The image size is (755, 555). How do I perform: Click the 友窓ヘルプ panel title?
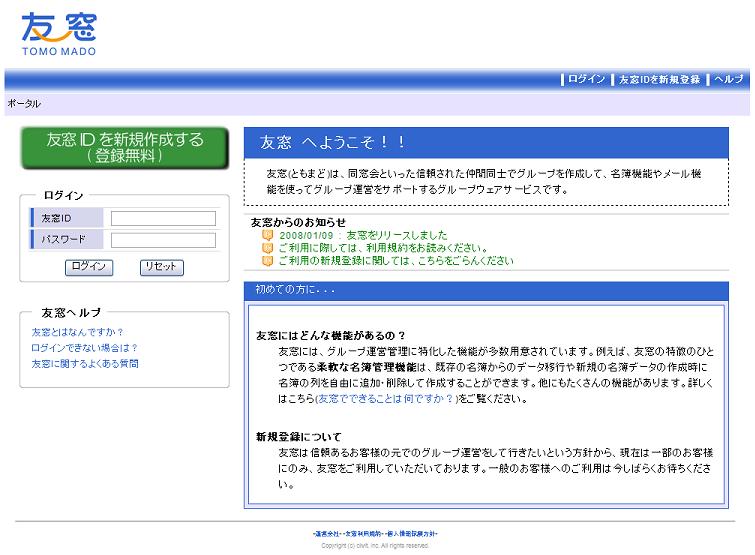point(71,313)
